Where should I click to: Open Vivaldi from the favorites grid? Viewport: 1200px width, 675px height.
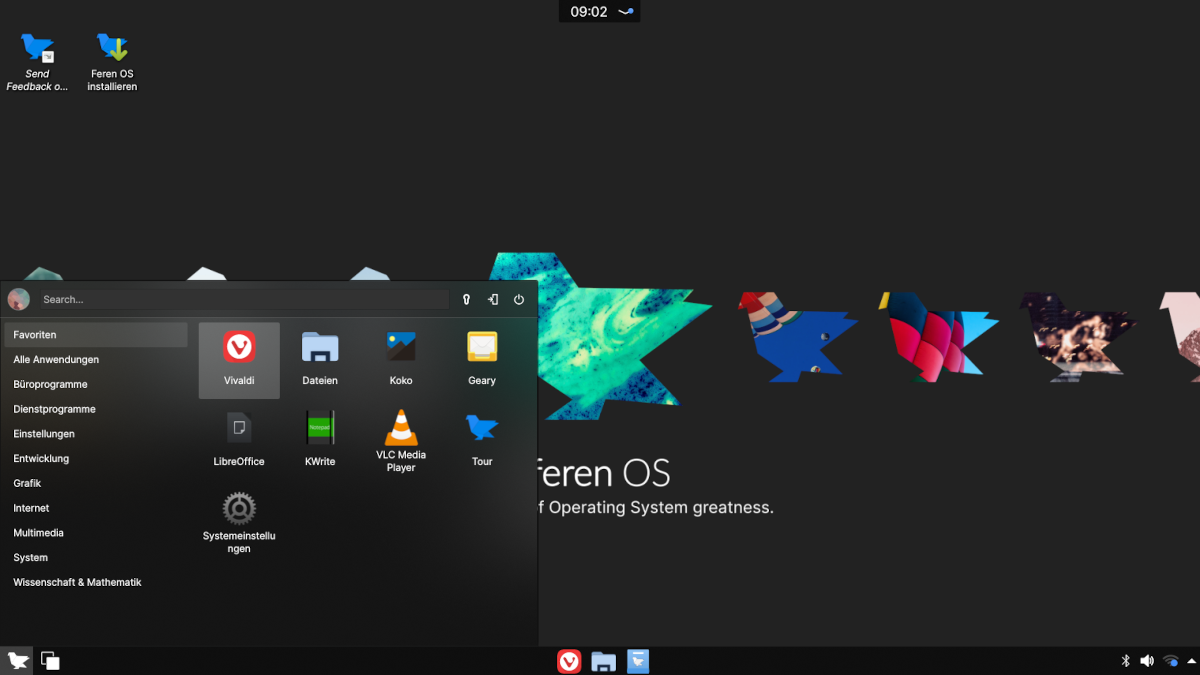tap(239, 360)
